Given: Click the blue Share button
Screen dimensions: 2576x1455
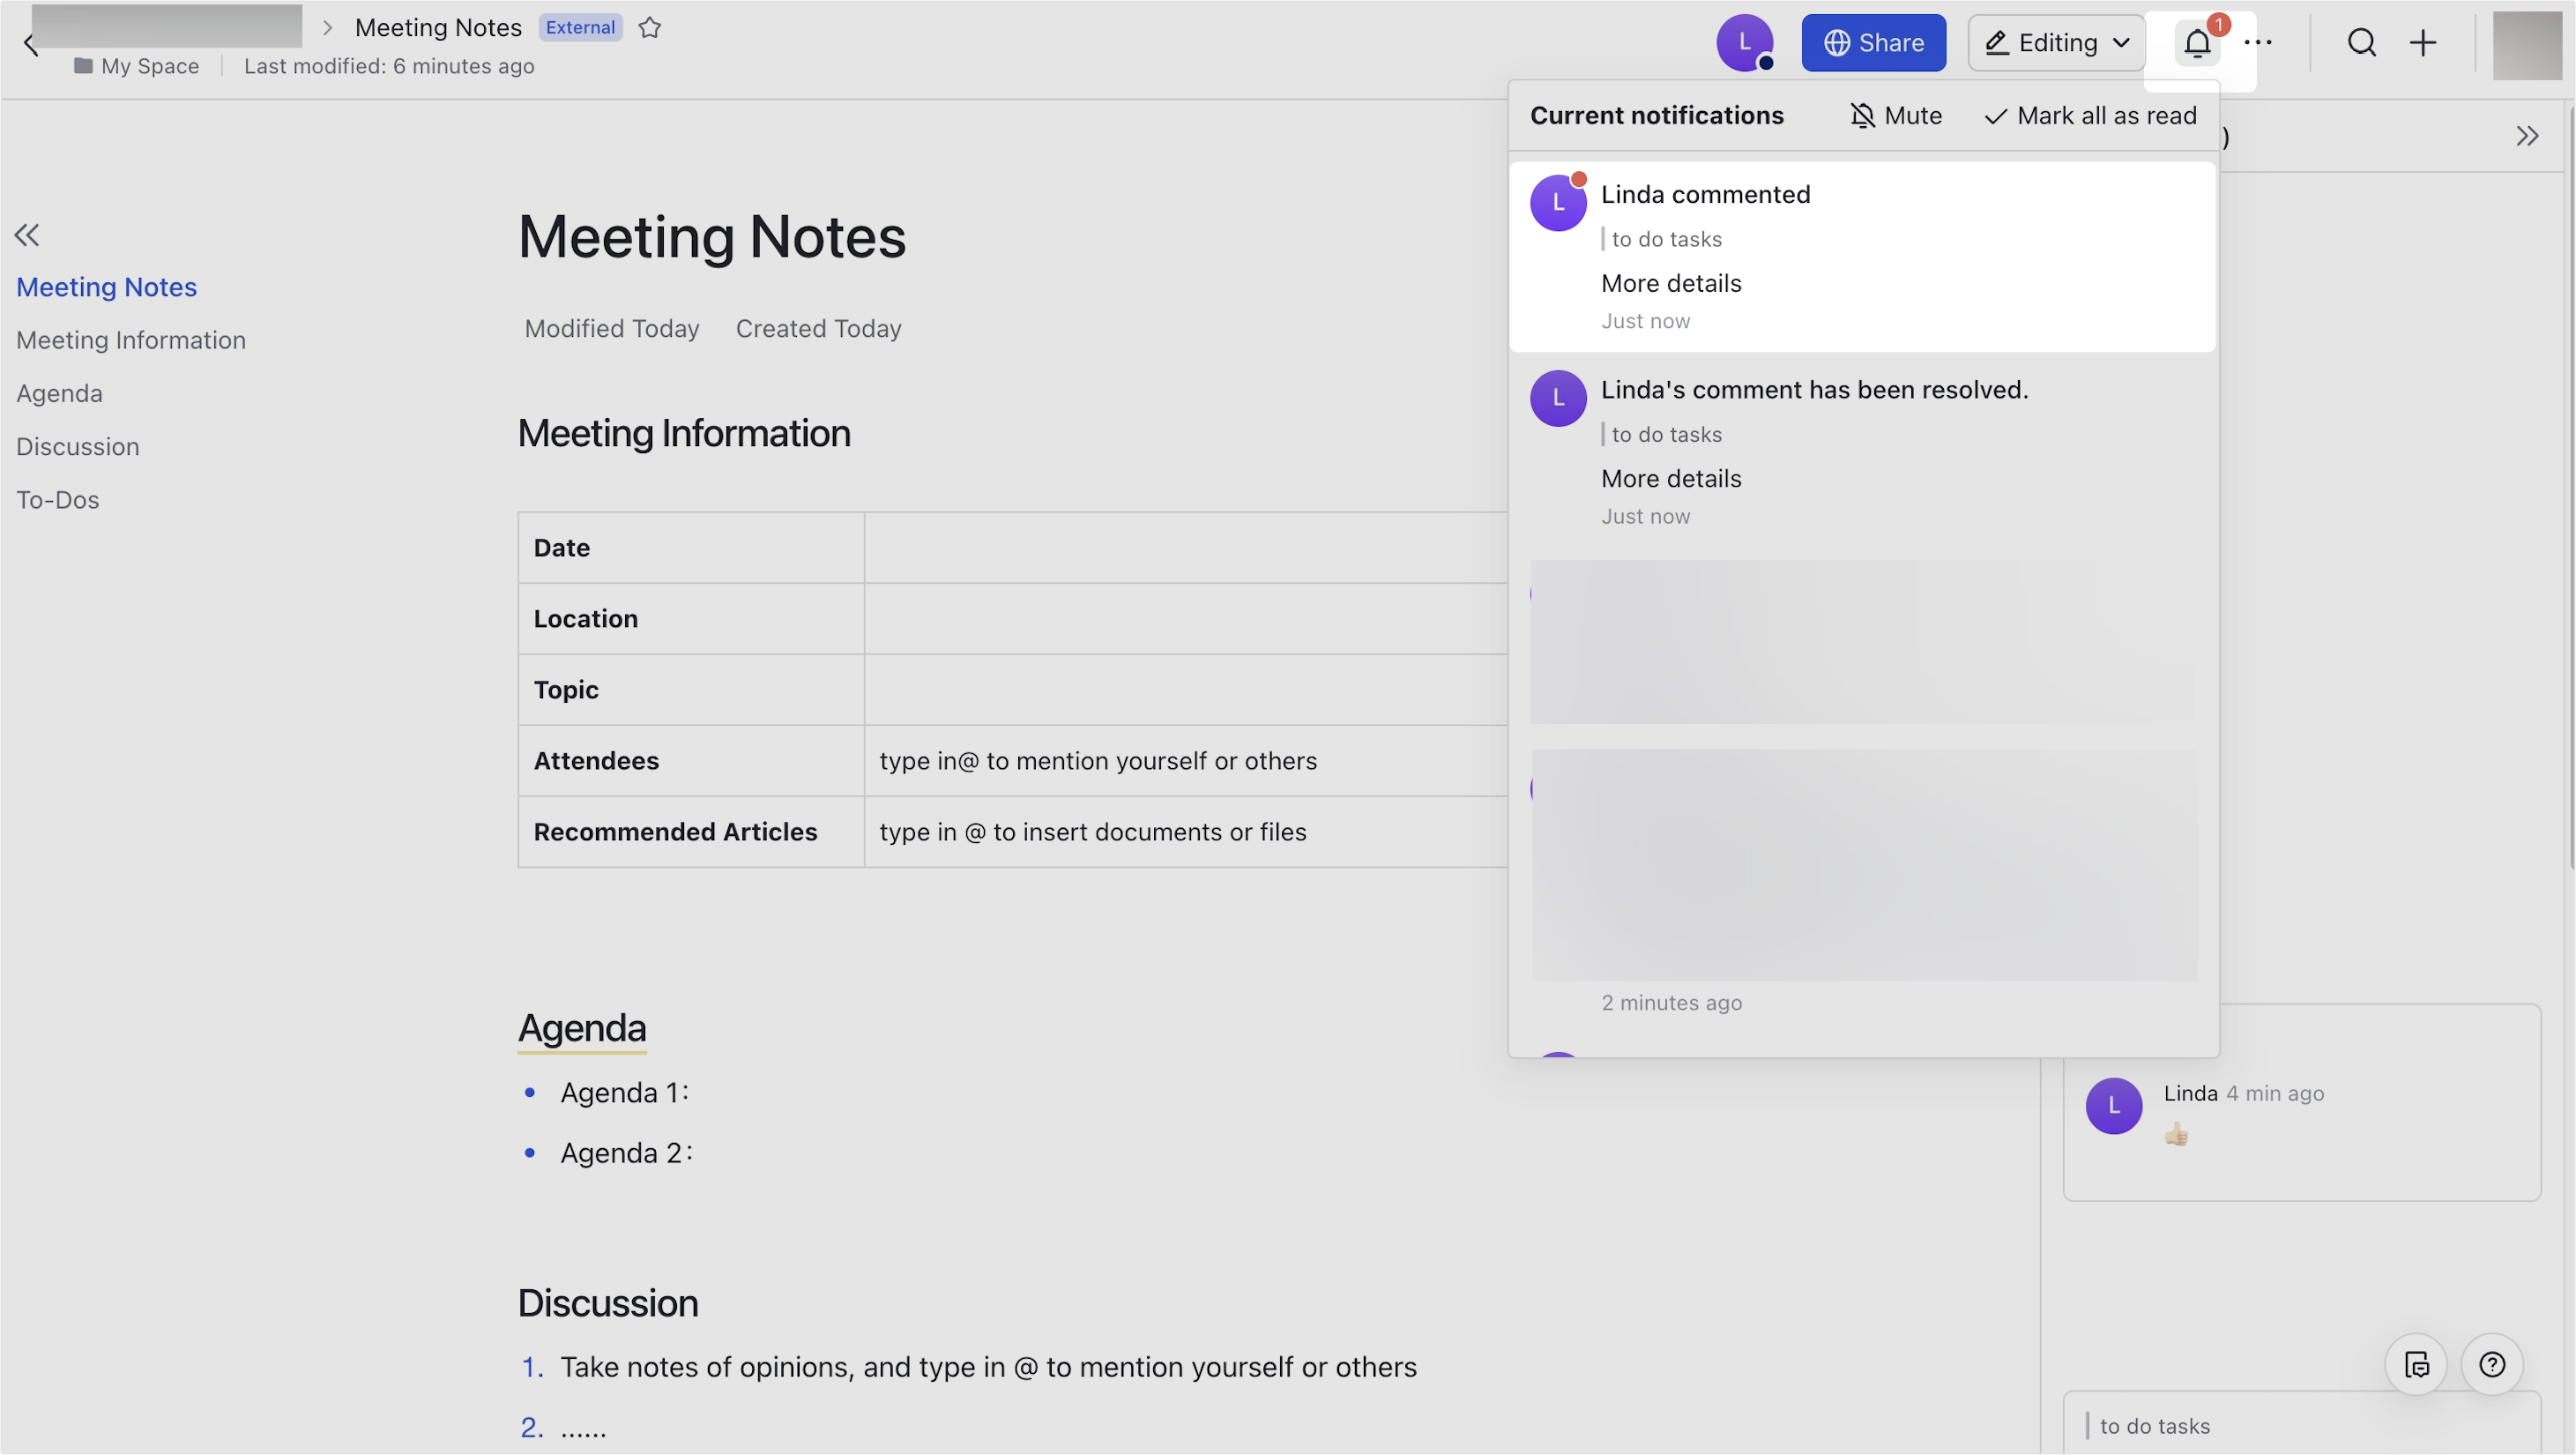Looking at the screenshot, I should click(x=1874, y=43).
